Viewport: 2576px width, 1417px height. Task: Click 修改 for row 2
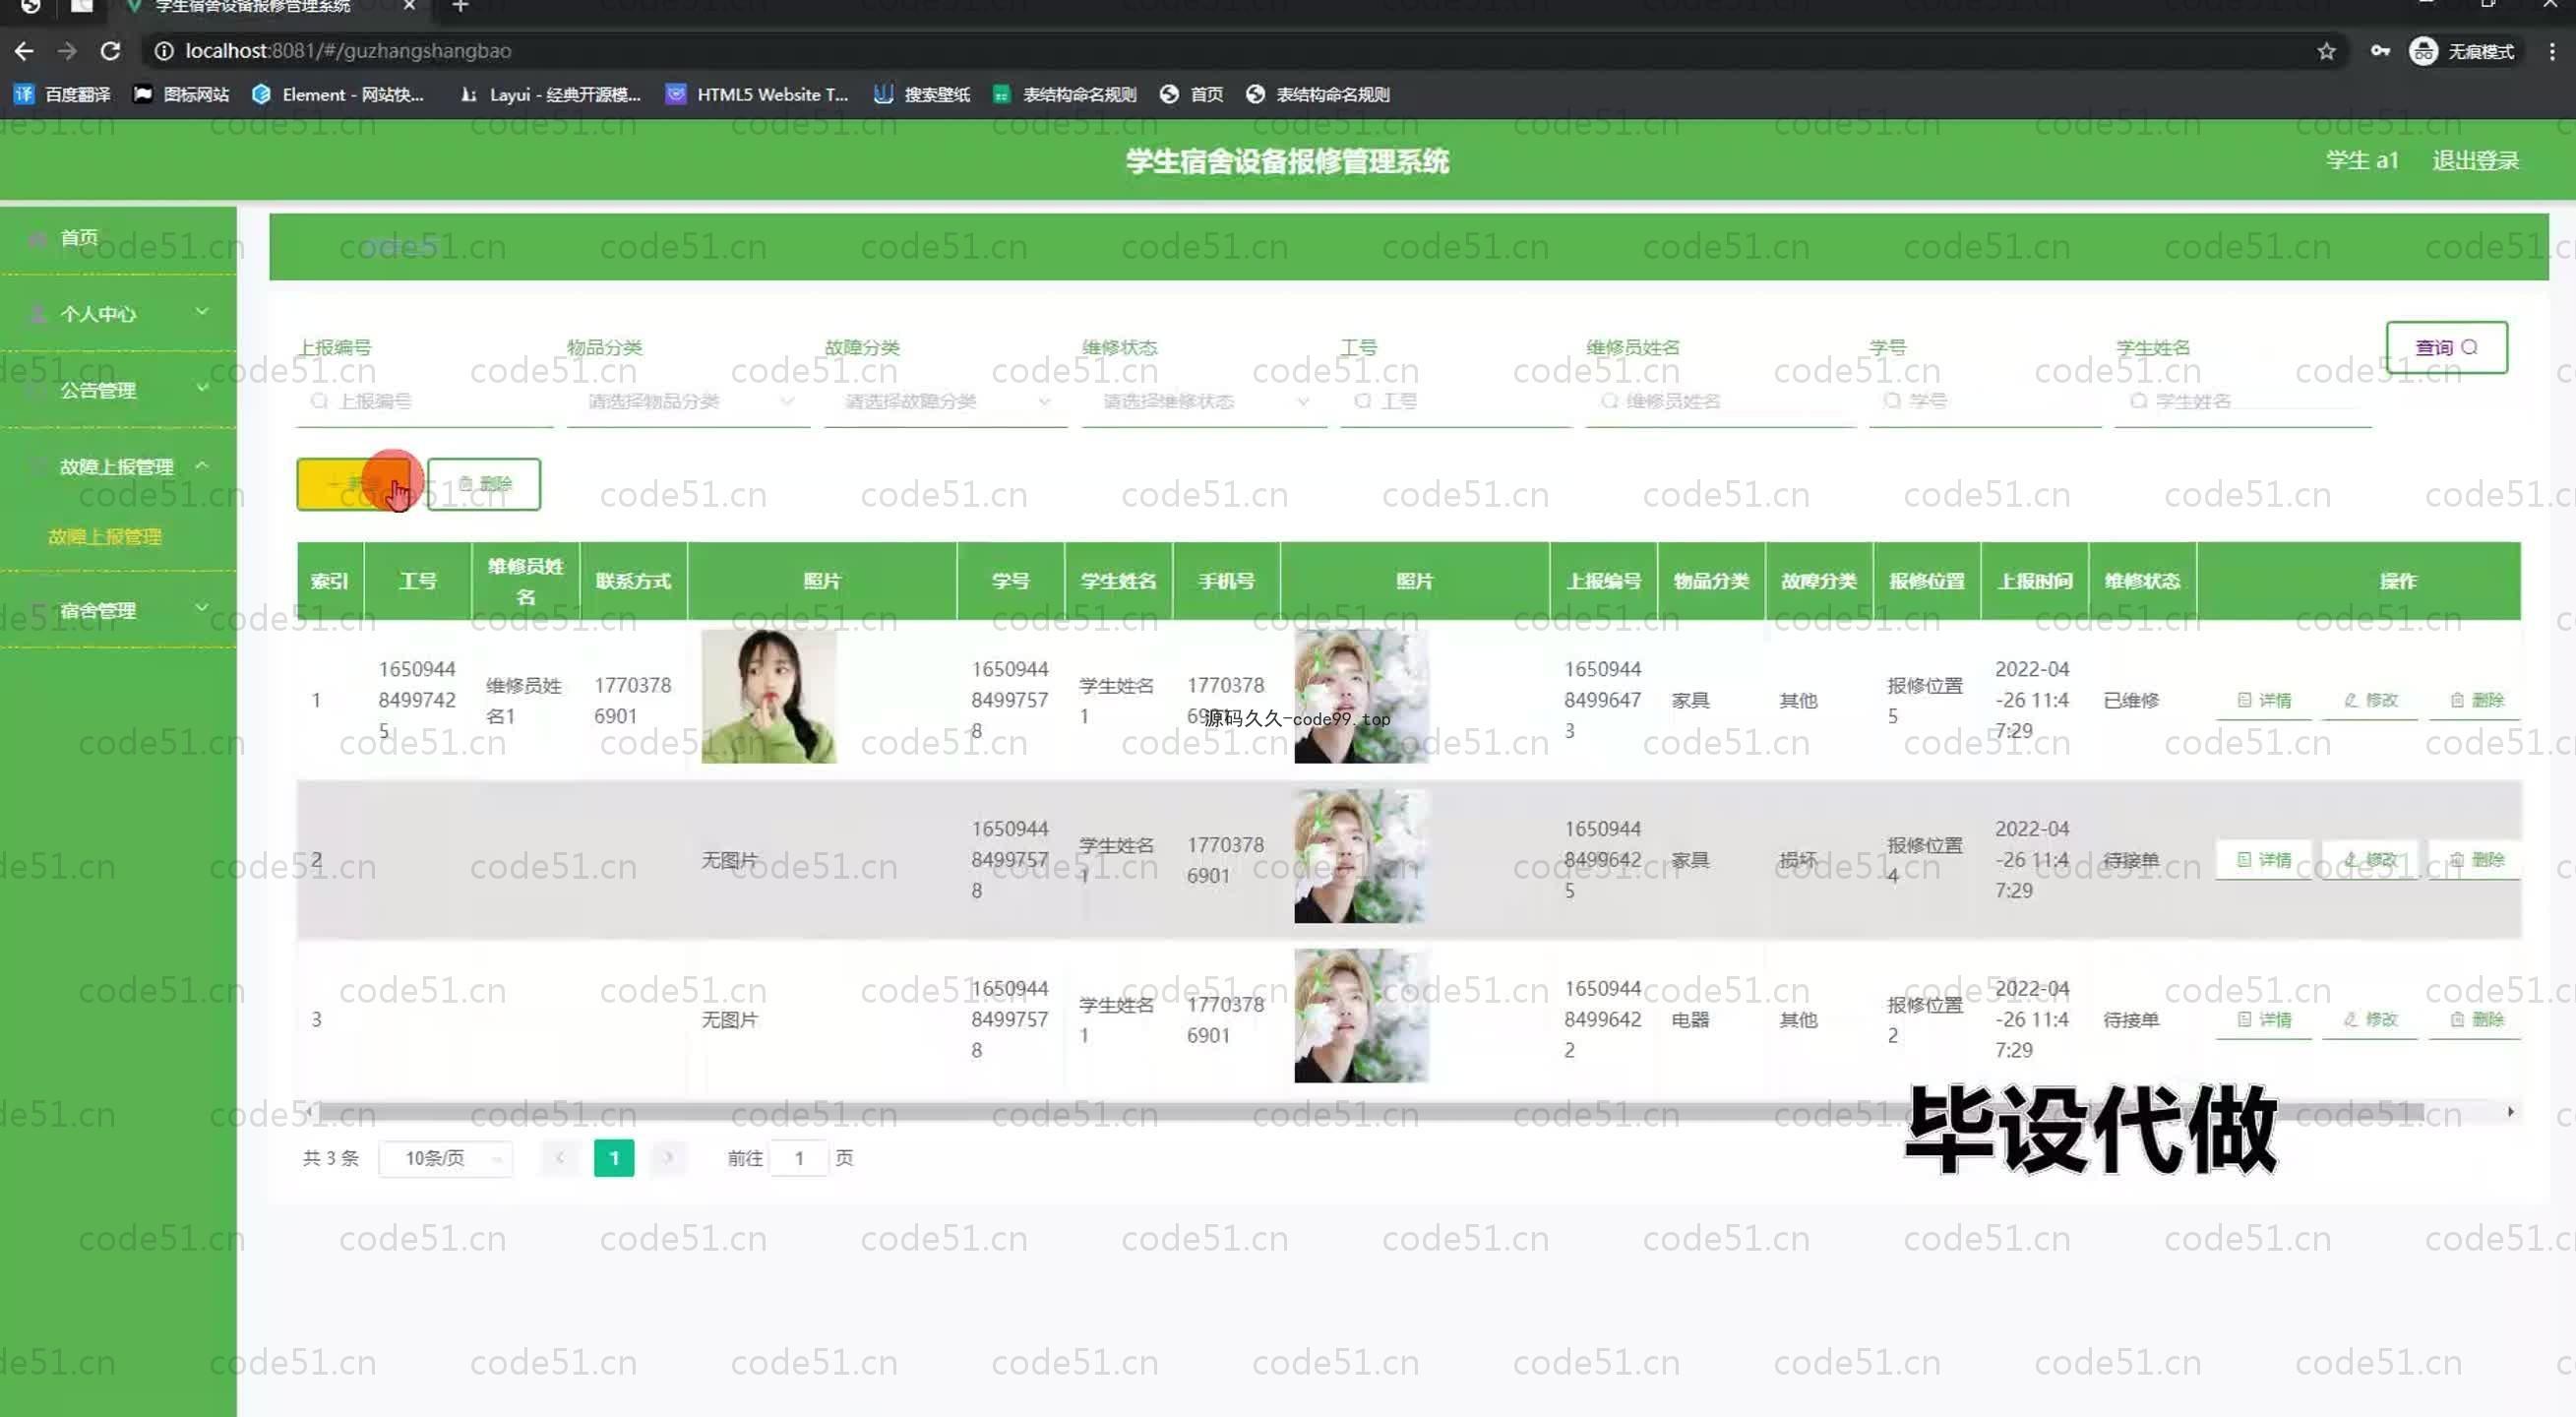(x=2370, y=860)
